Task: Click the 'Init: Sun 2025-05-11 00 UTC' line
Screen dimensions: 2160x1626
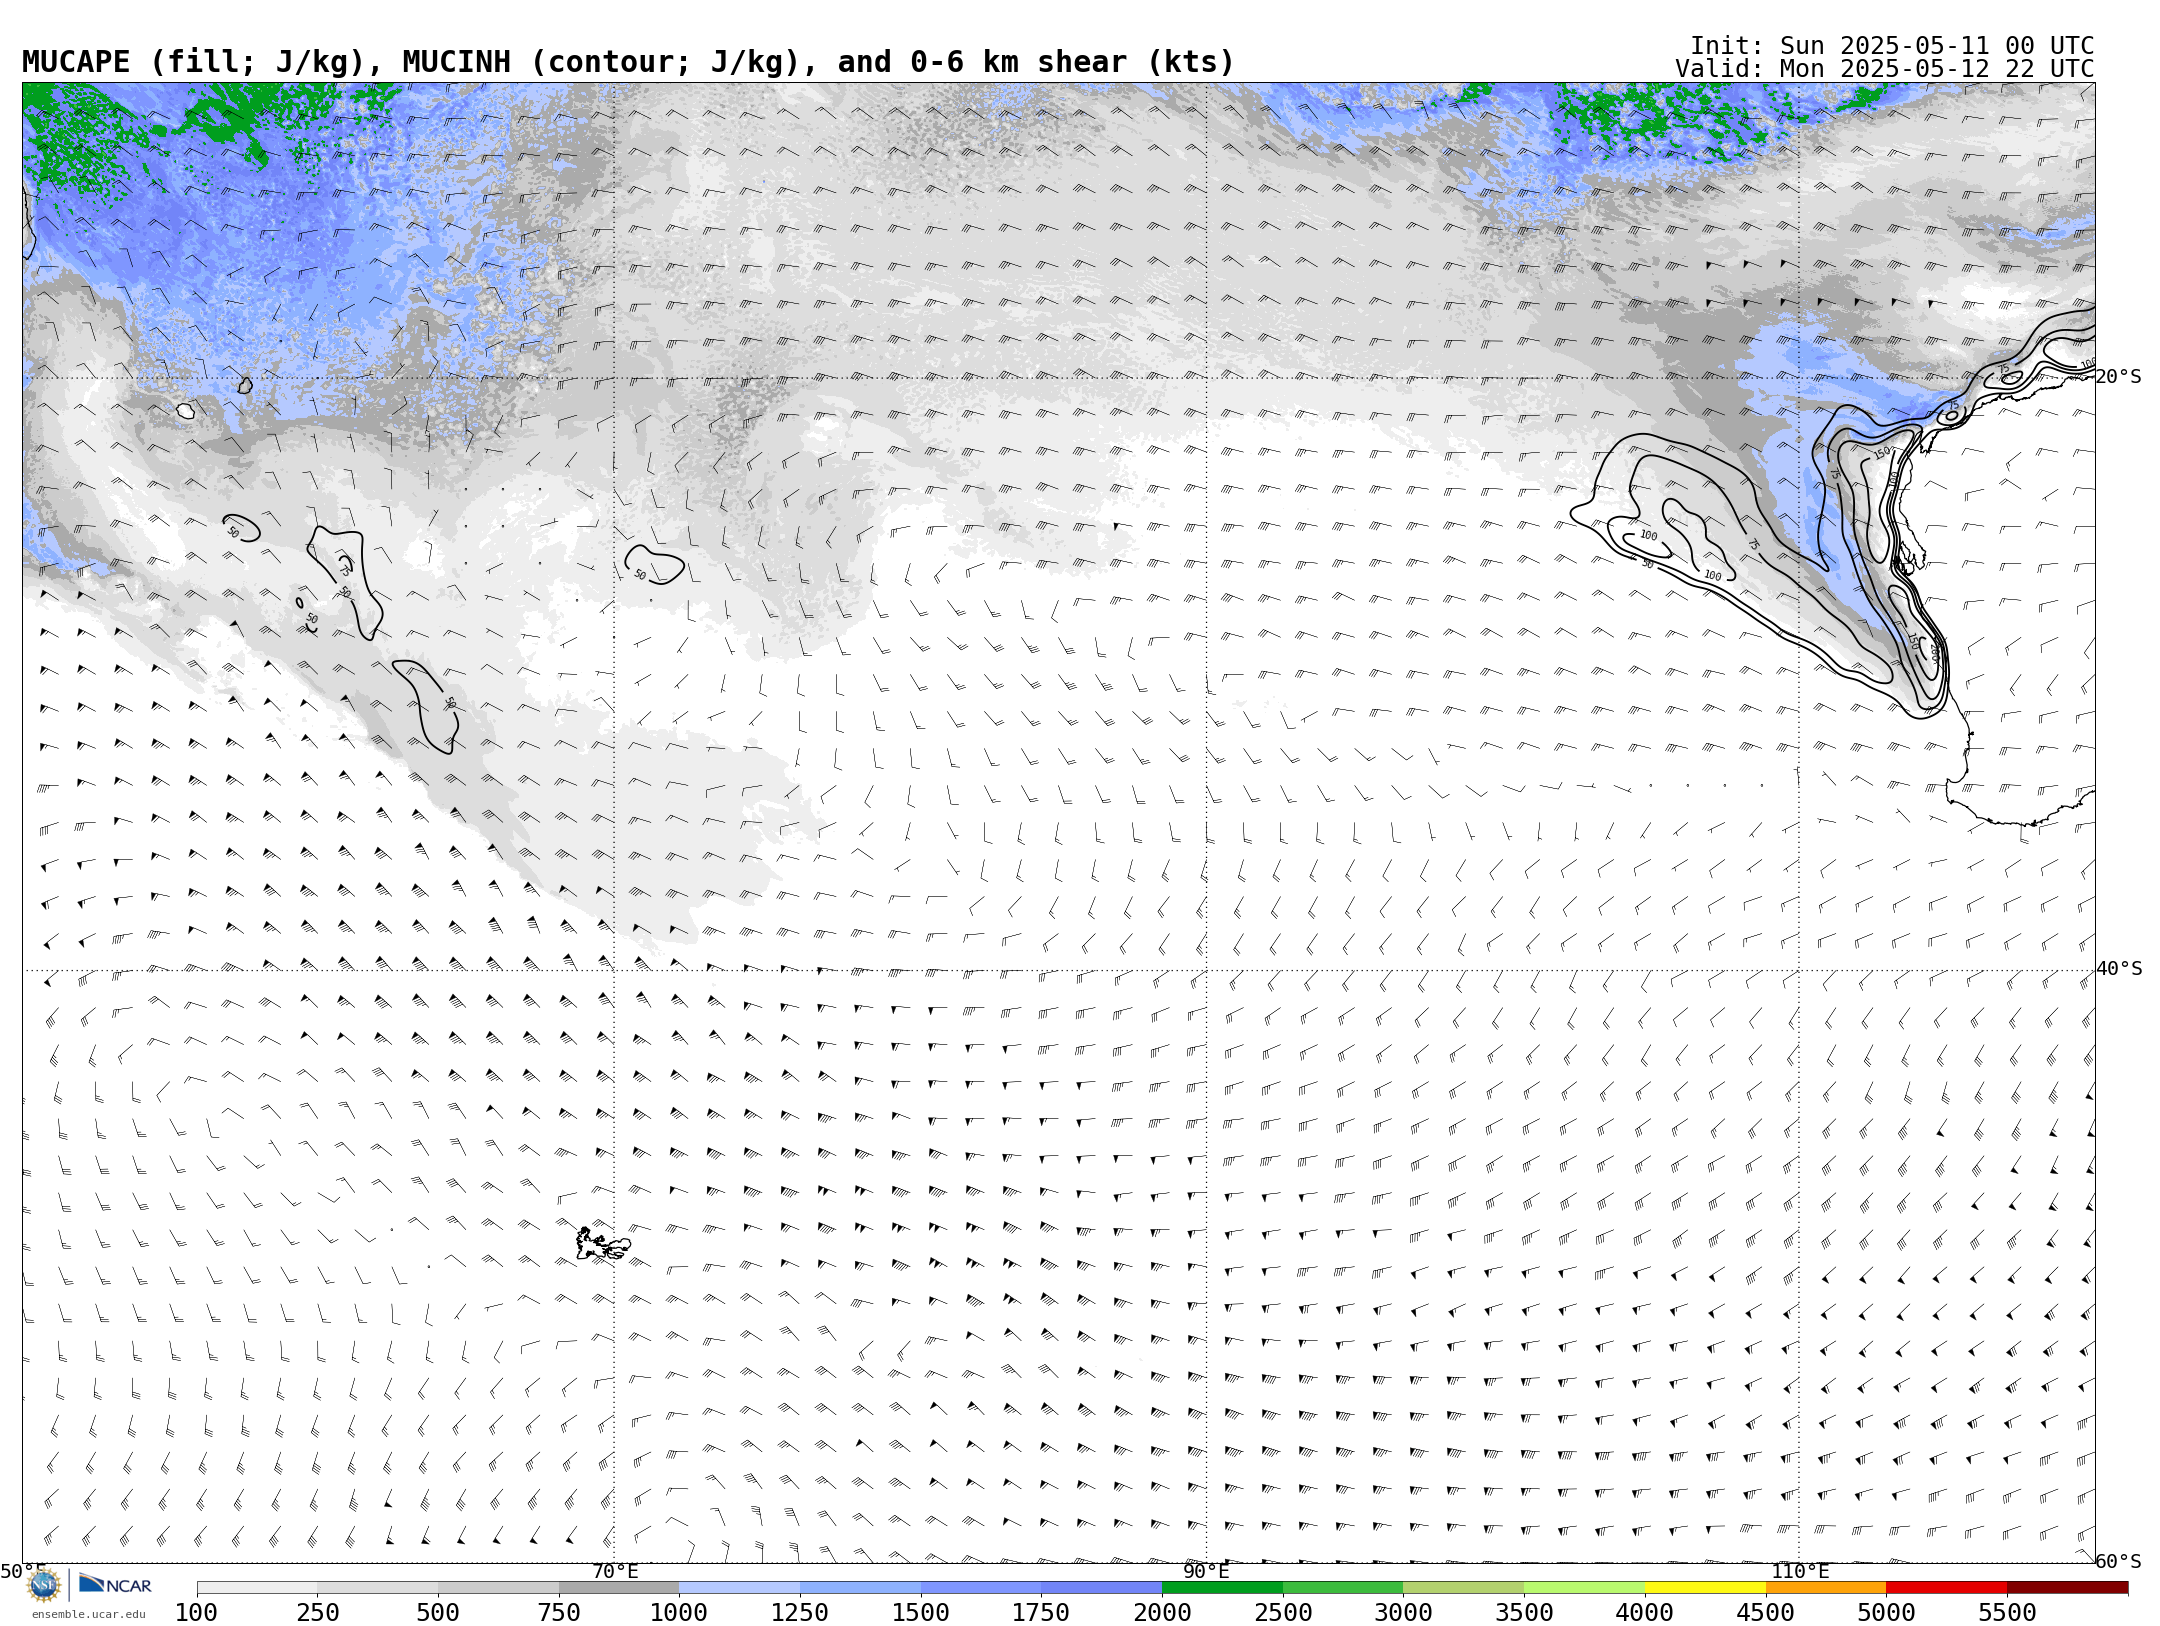Action: [1892, 46]
